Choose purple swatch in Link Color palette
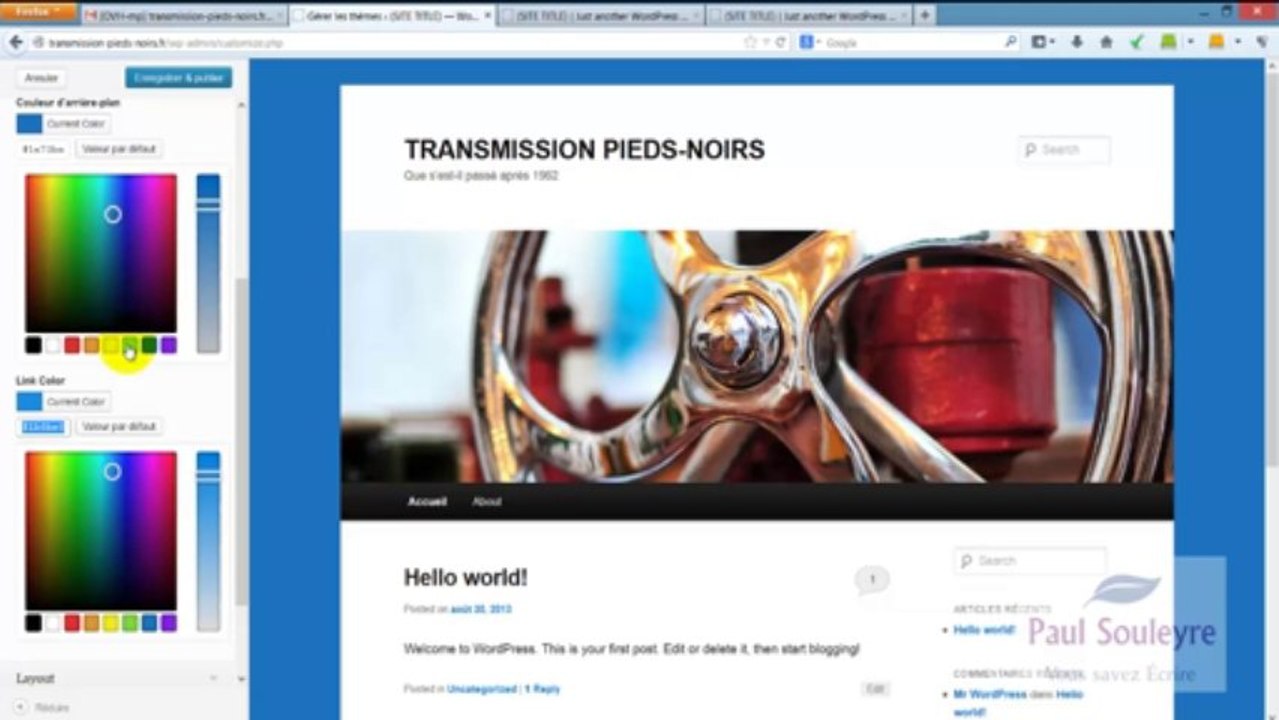 click(x=168, y=623)
